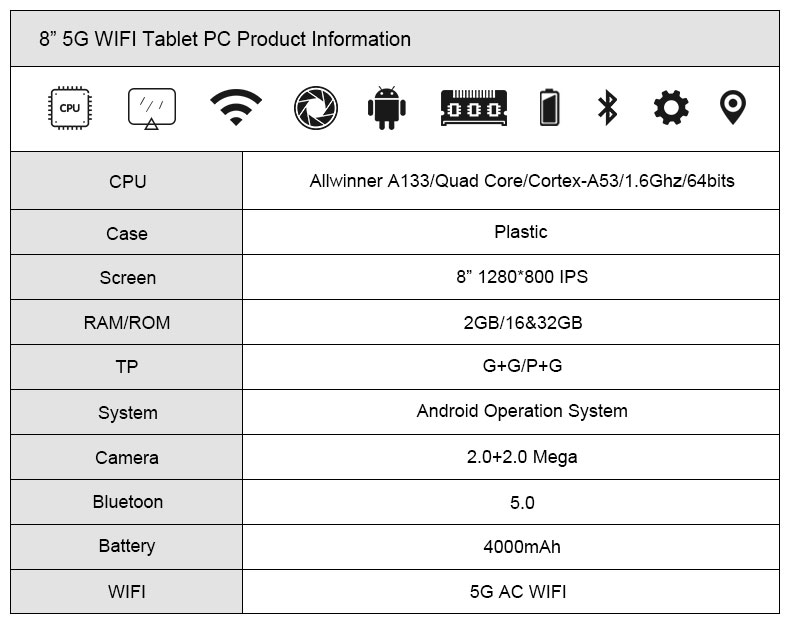The height and width of the screenshot is (636, 790).
Task: Select the System label cell
Action: 126,412
